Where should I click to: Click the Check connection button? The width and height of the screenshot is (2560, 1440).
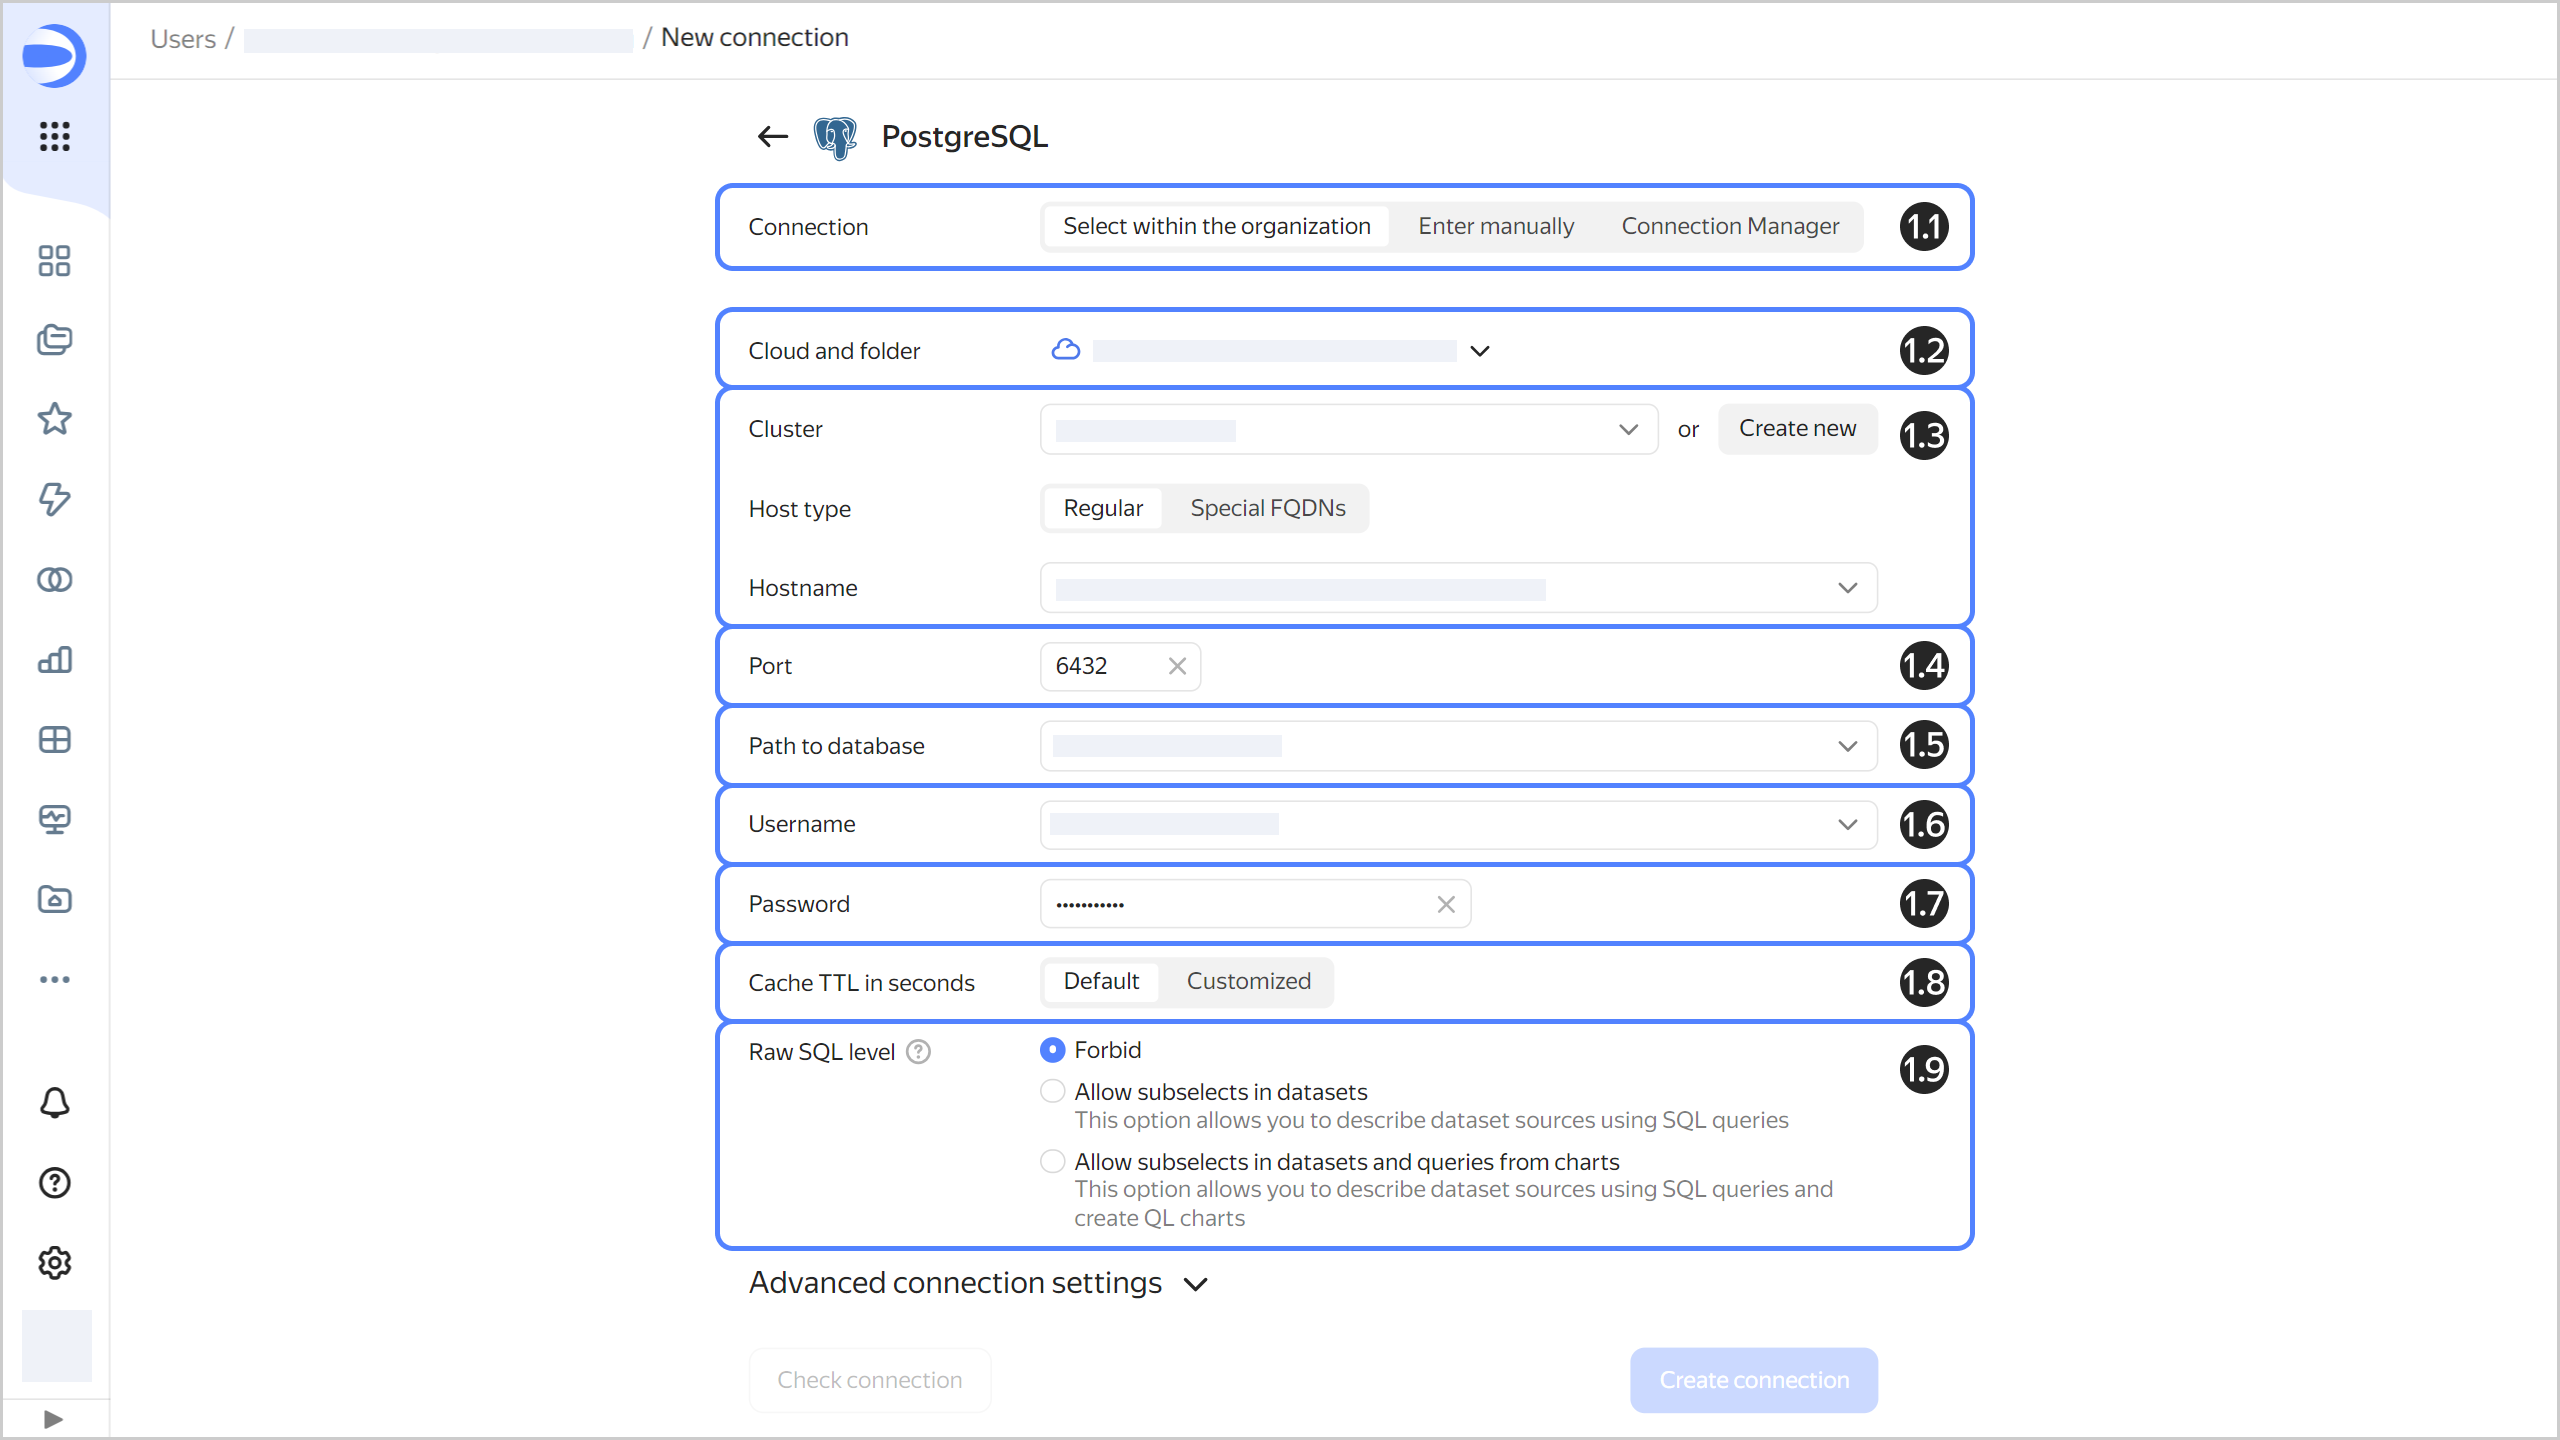[x=870, y=1380]
